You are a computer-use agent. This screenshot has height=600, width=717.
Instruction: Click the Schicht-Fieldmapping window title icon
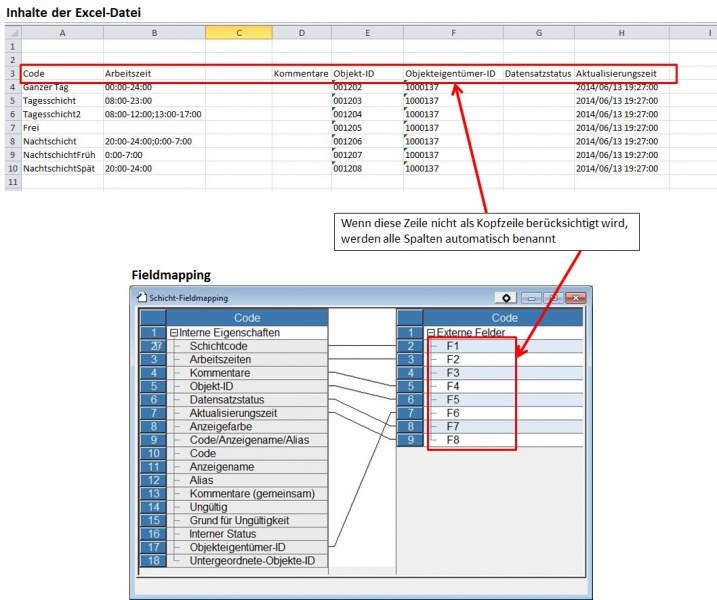point(139,298)
